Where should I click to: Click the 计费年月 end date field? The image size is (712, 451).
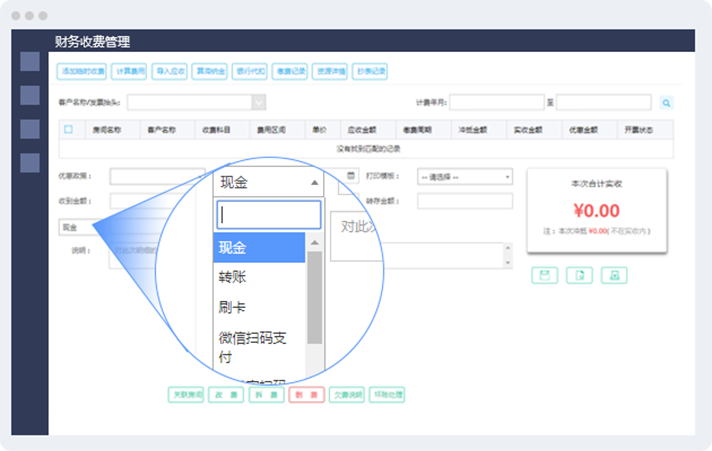(x=604, y=103)
